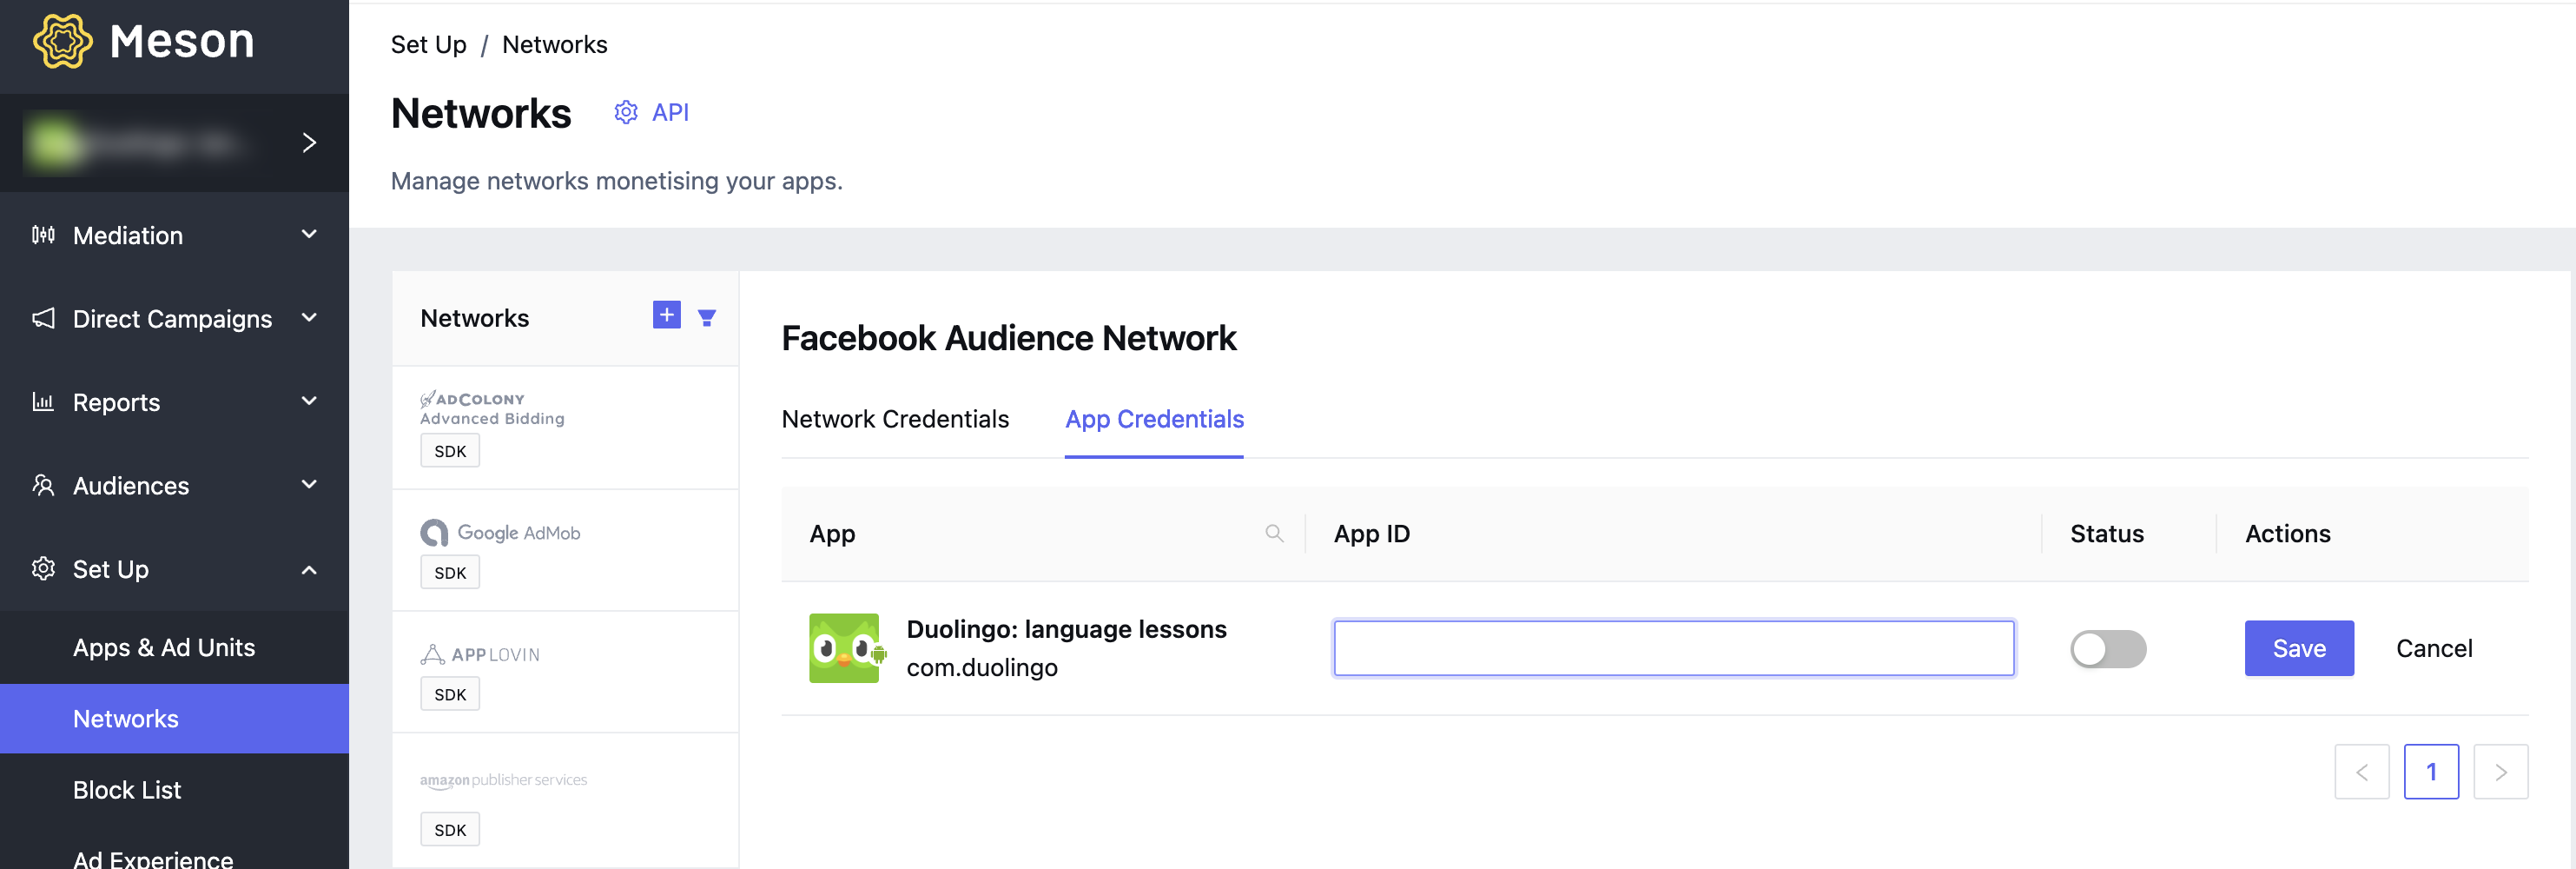Screen dimensions: 2576x869
Task: Expand the Audiences menu chevron
Action: point(309,485)
